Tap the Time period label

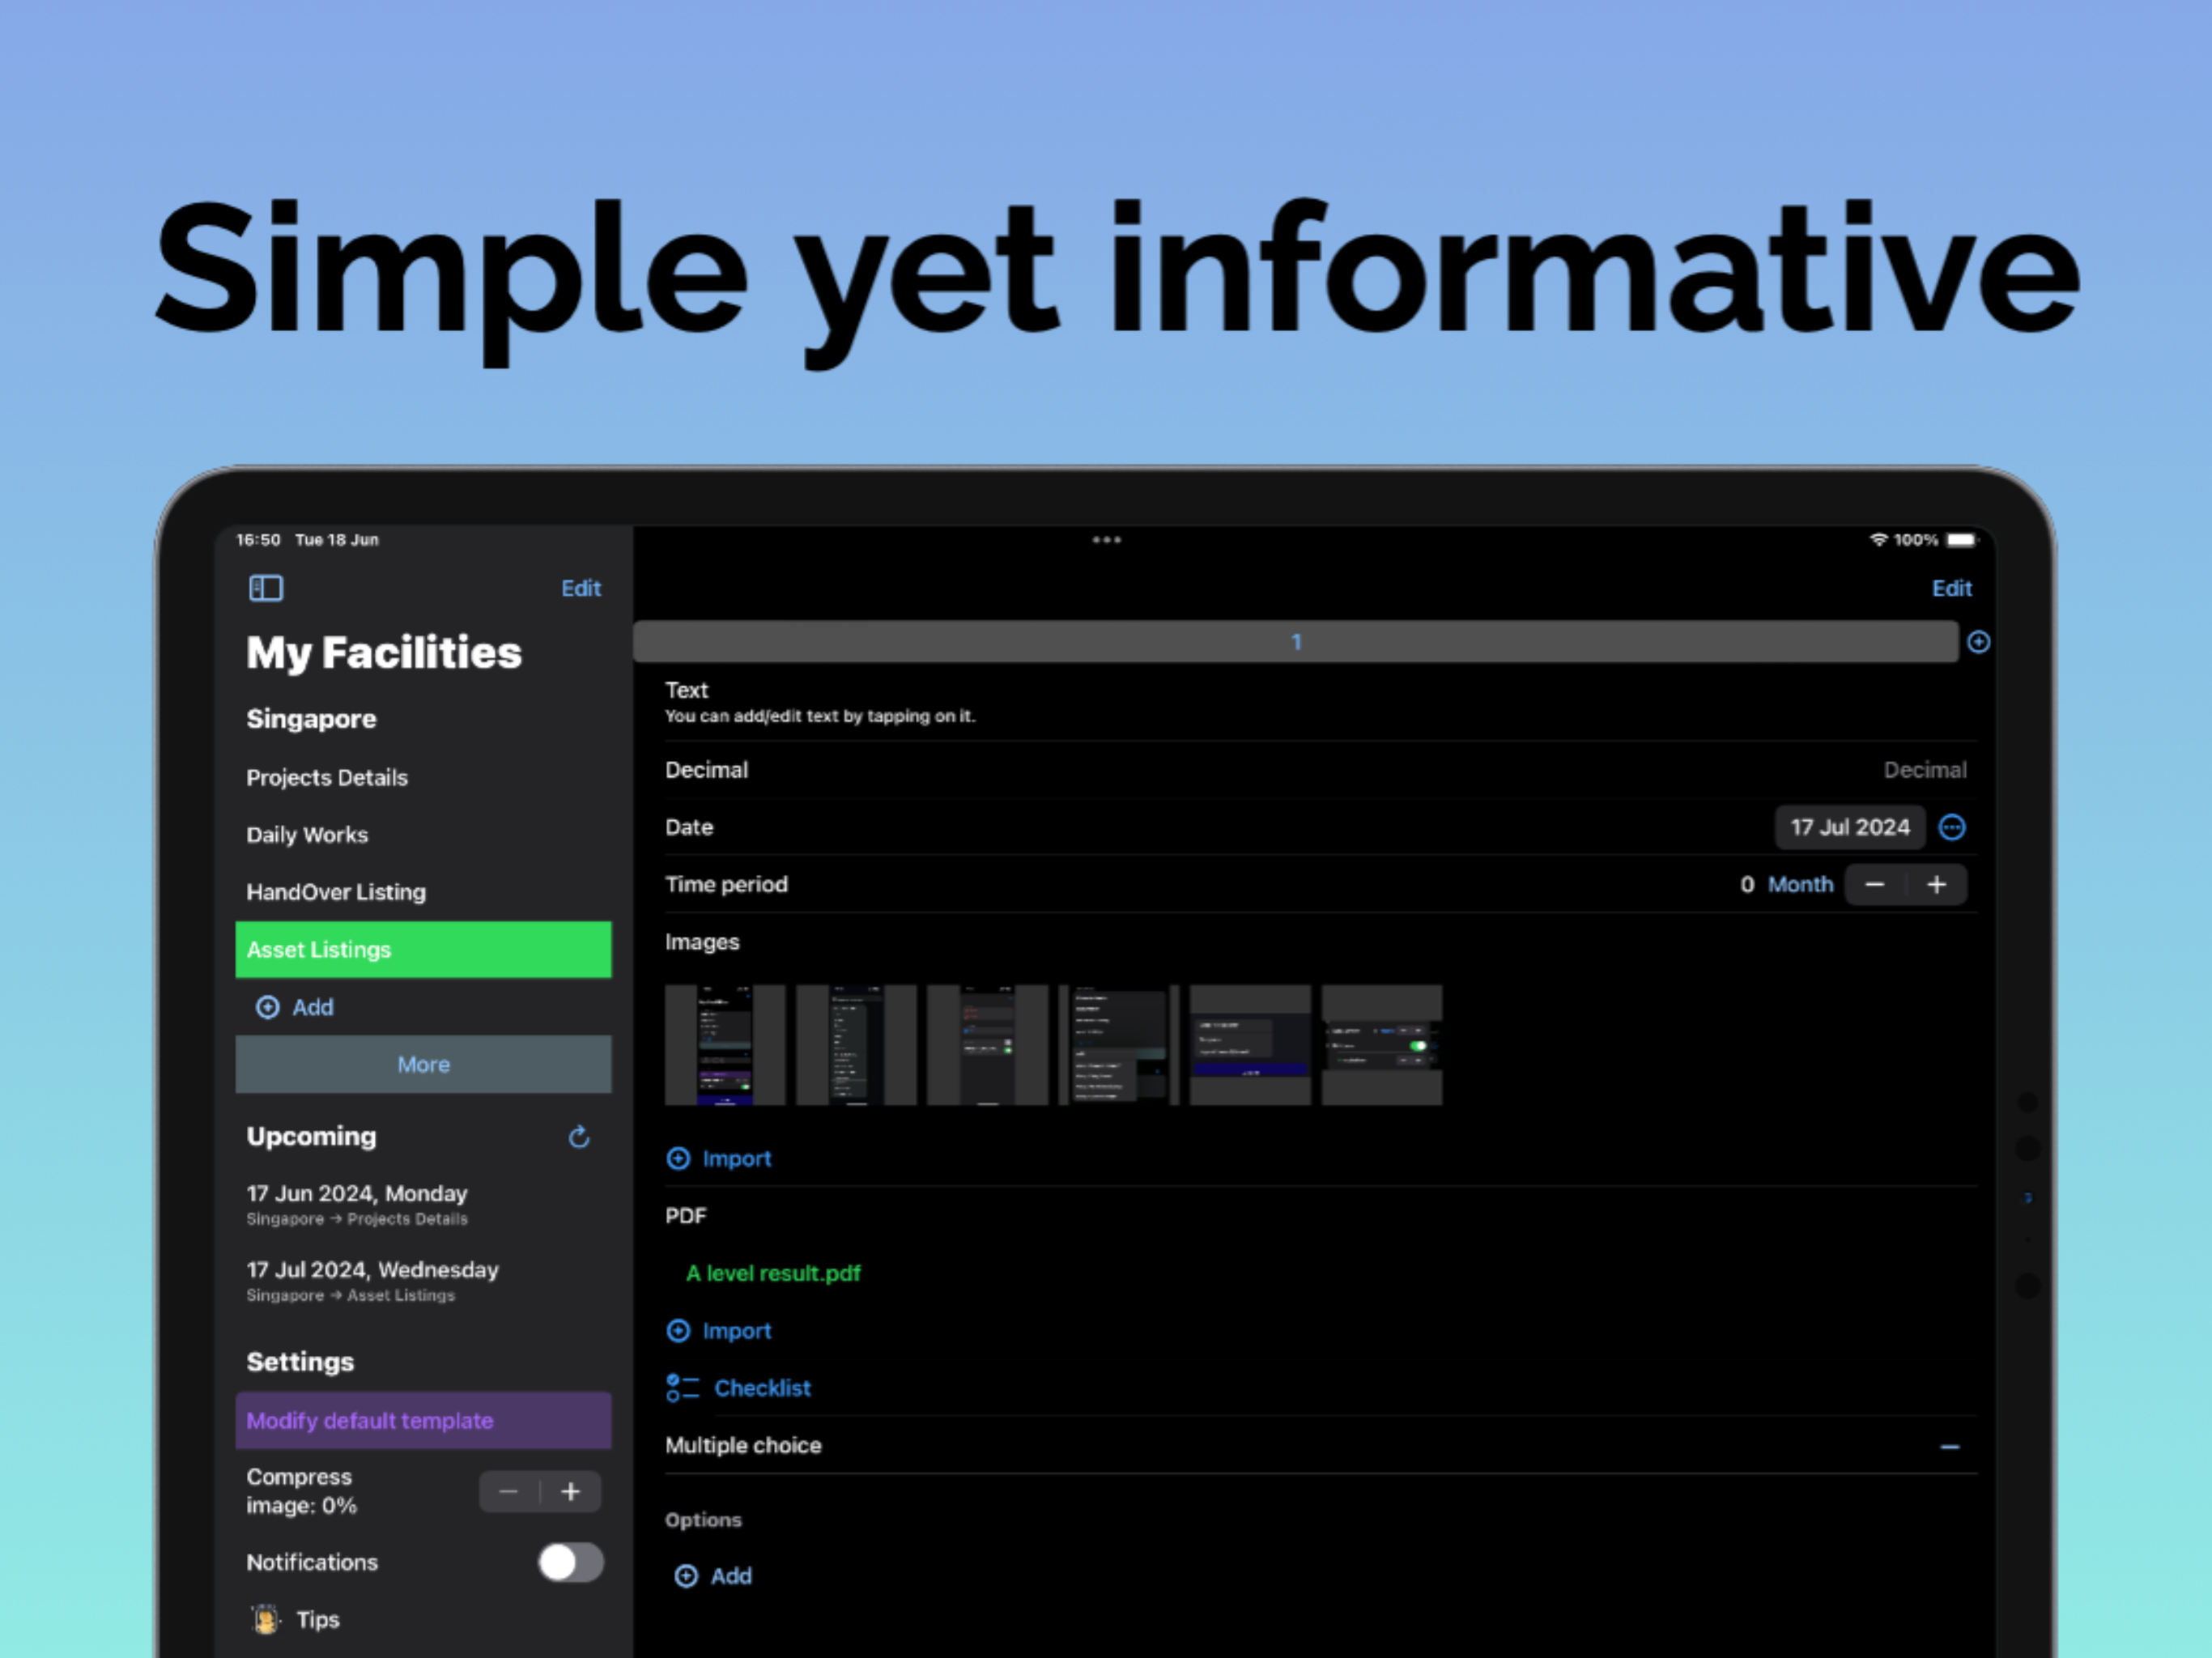pyautogui.click(x=726, y=884)
